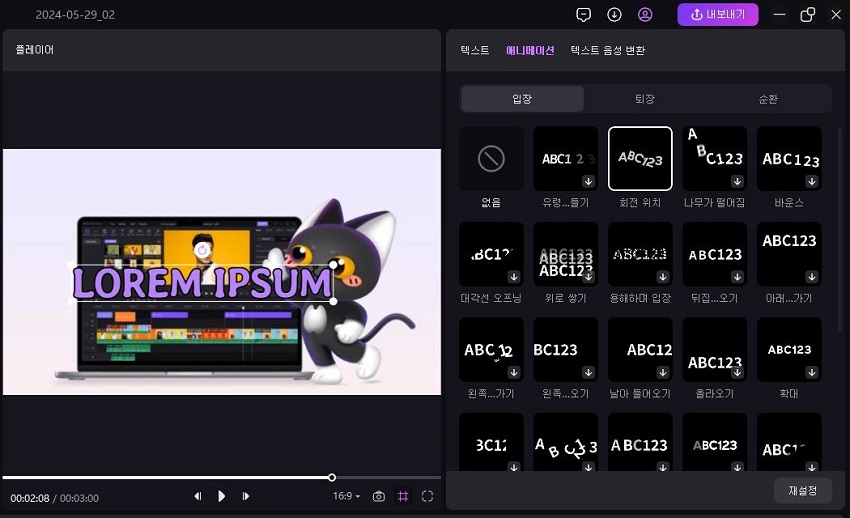Apply the 뒤집...오기 animation preset
Screen dimensions: 850x518
coord(714,254)
